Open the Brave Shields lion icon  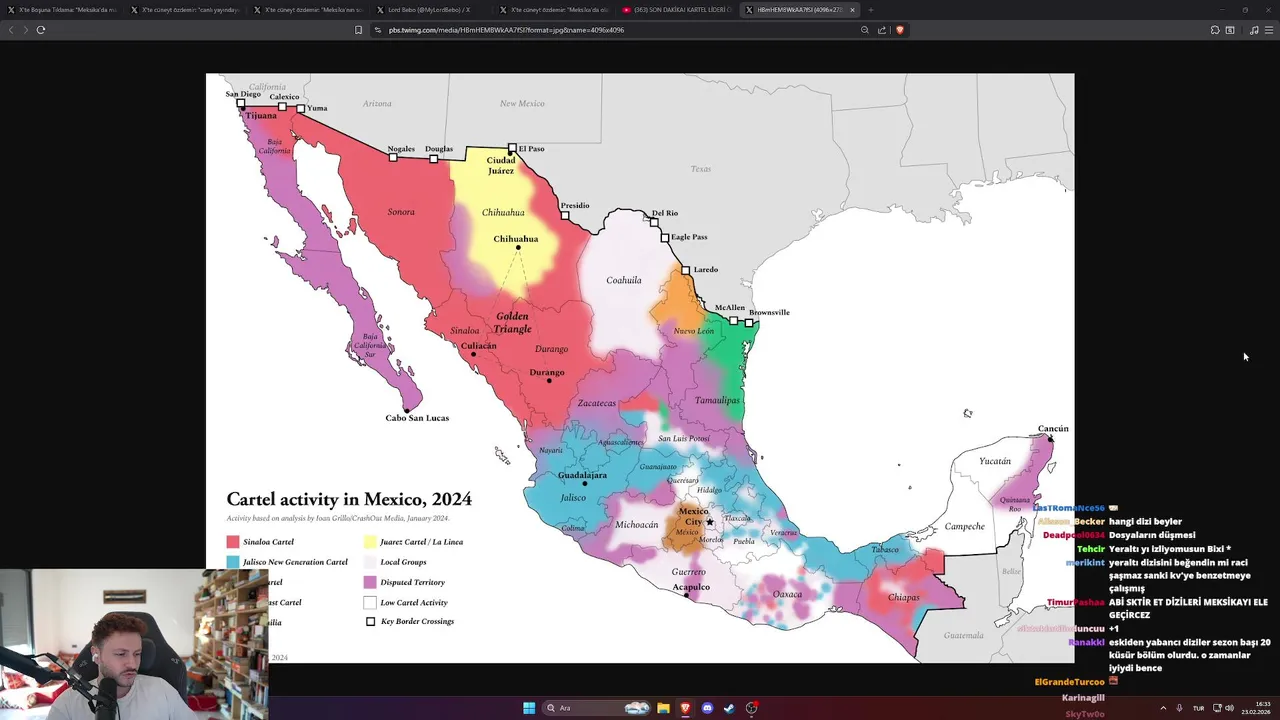(899, 30)
